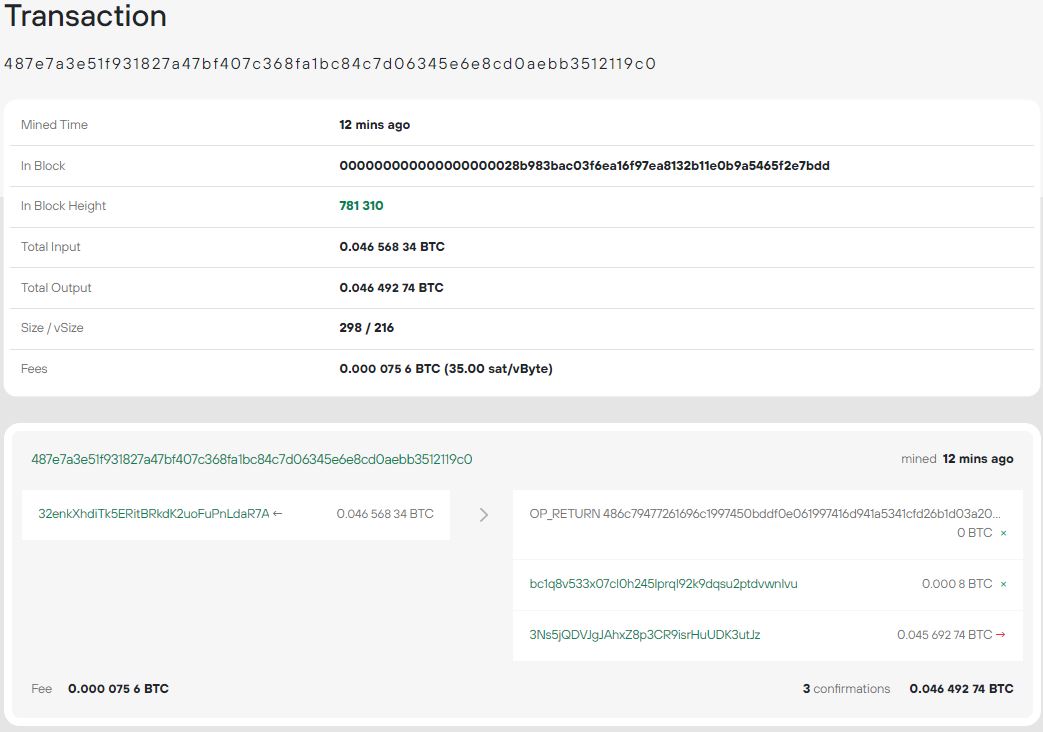Click the OP_RETURN output data text
Viewport: 1043px width, 732px height.
tap(764, 514)
